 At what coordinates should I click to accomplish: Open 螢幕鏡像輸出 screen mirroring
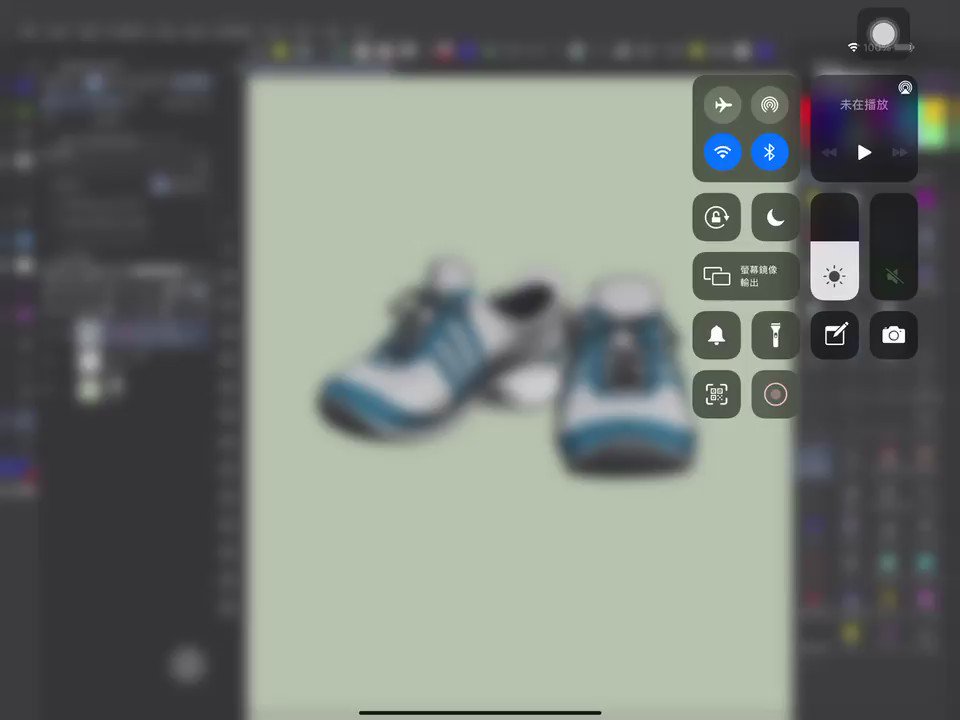746,276
